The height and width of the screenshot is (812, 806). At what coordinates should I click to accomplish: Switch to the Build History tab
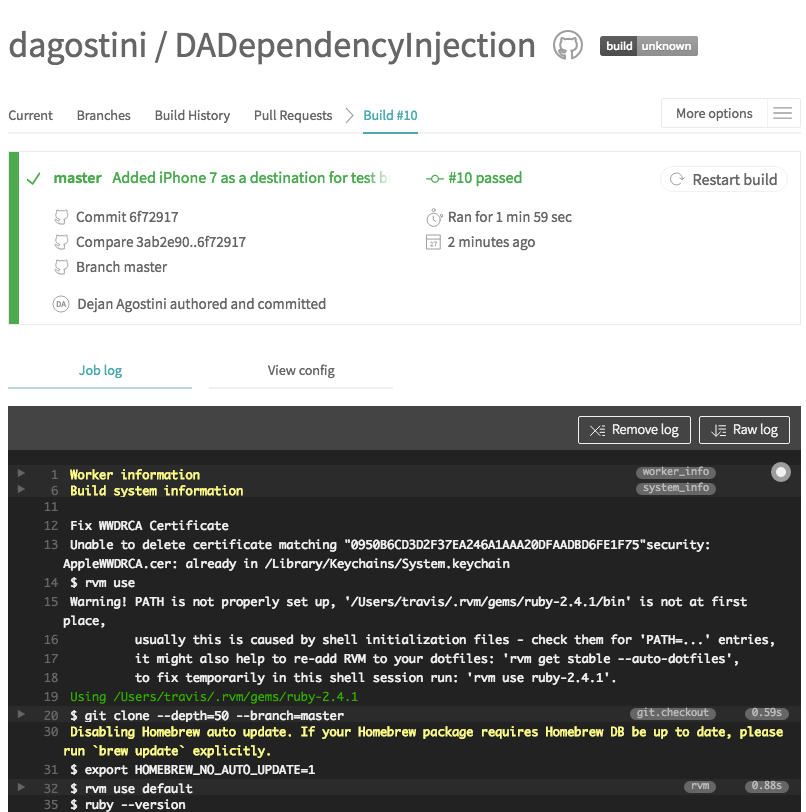tap(192, 115)
